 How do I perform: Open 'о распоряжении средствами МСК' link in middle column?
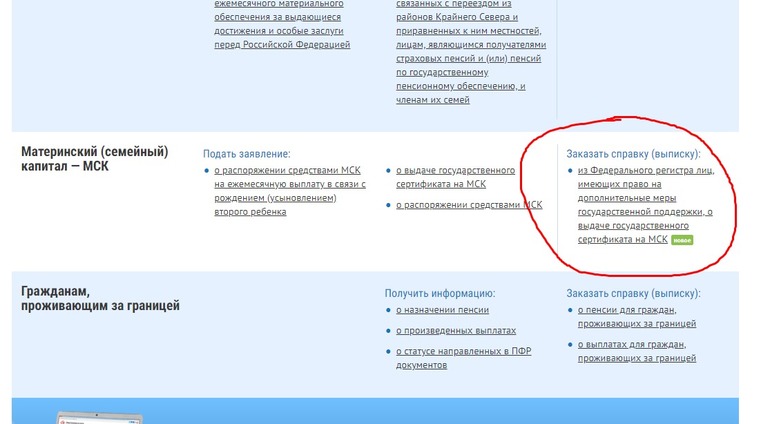click(x=469, y=205)
